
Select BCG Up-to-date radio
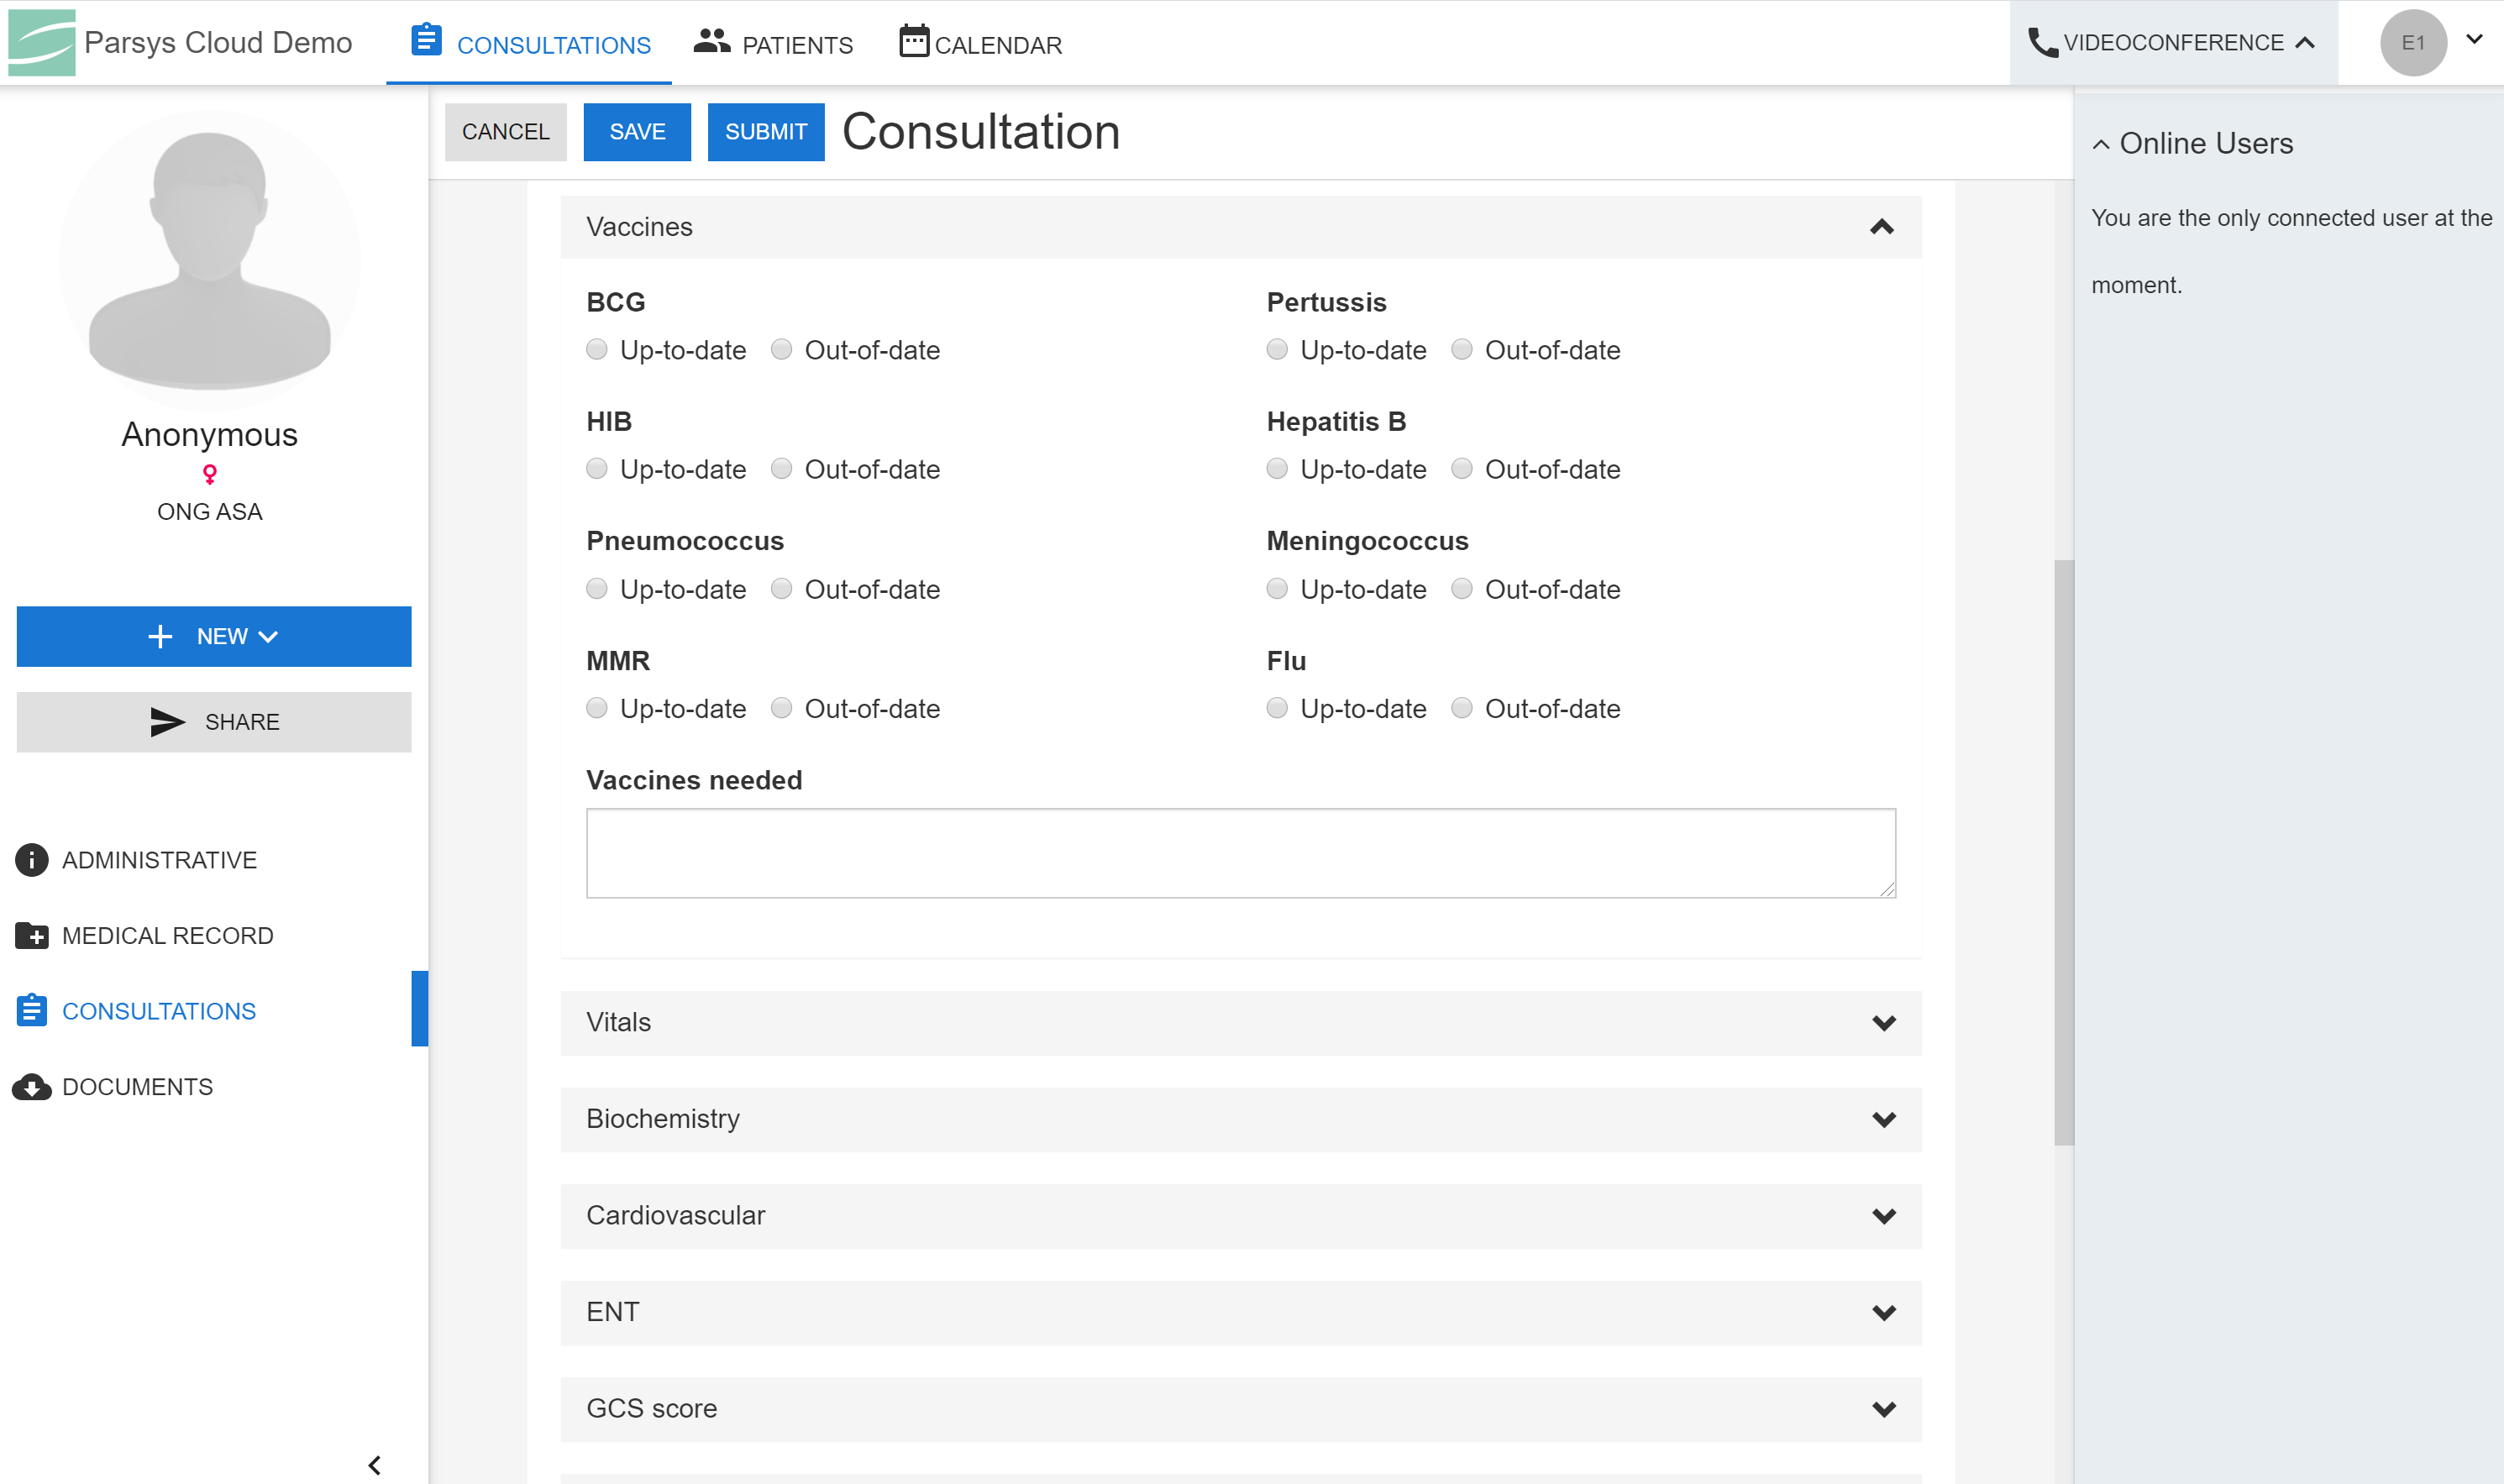pos(597,350)
